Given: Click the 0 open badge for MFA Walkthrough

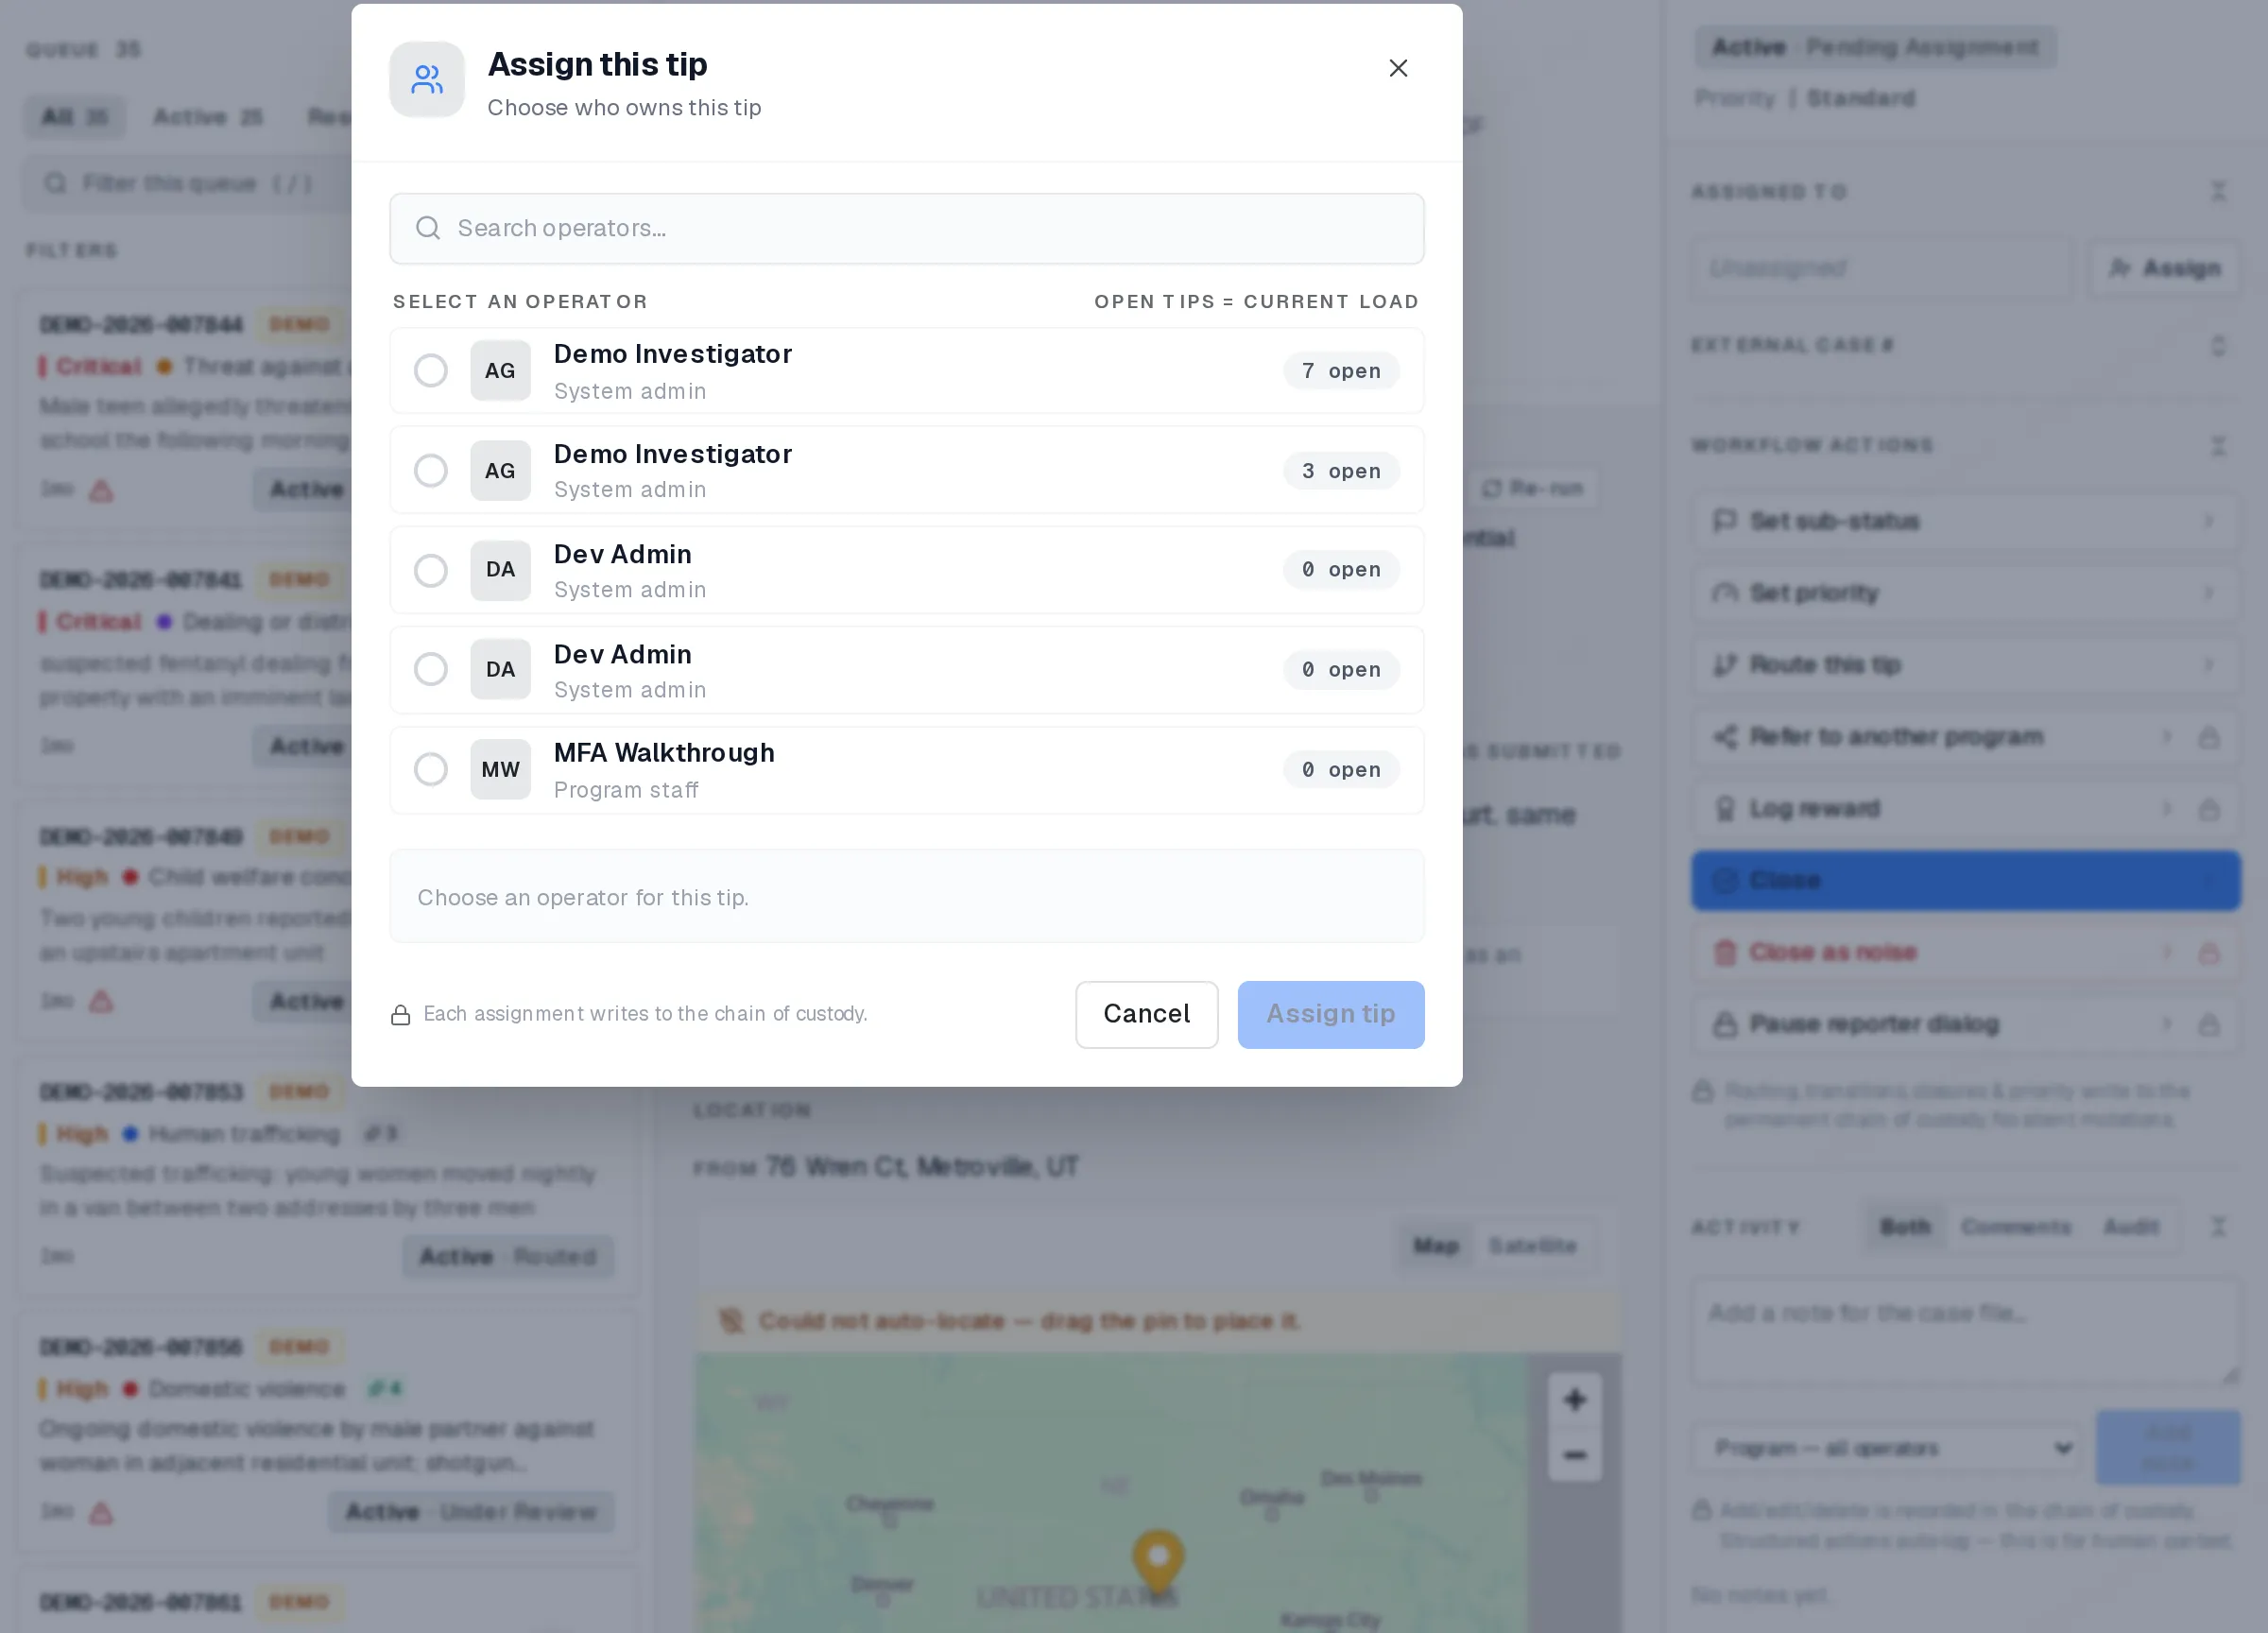Looking at the screenshot, I should coord(1340,769).
